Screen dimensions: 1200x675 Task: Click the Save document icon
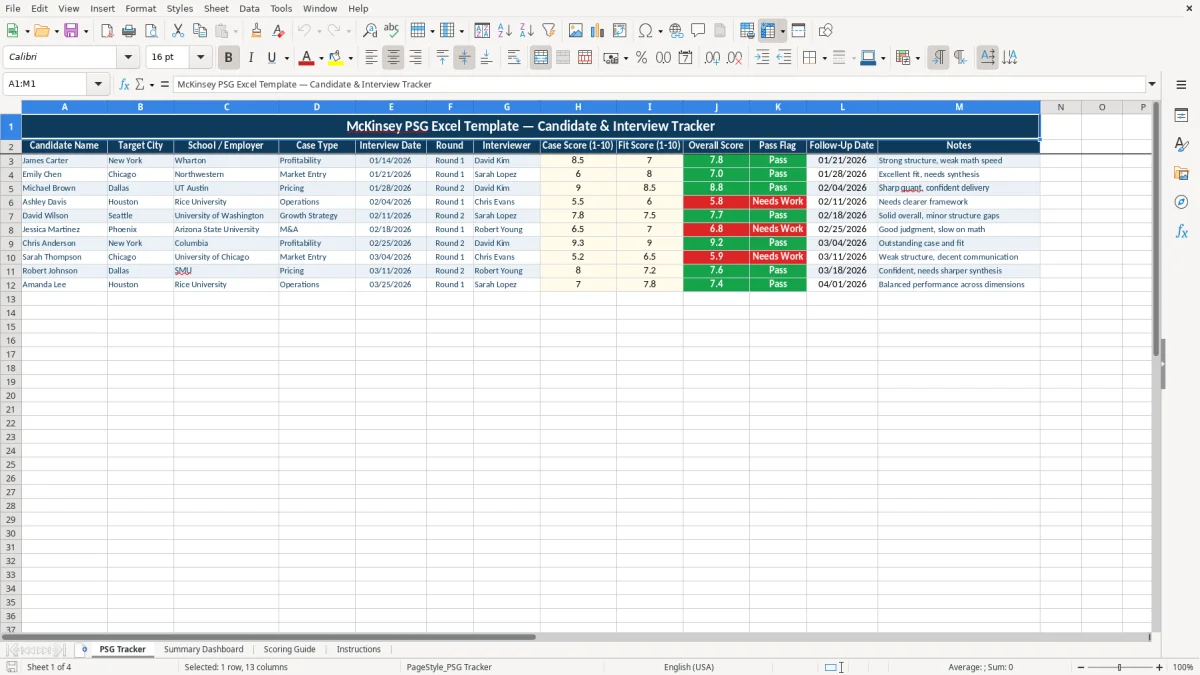(x=71, y=31)
